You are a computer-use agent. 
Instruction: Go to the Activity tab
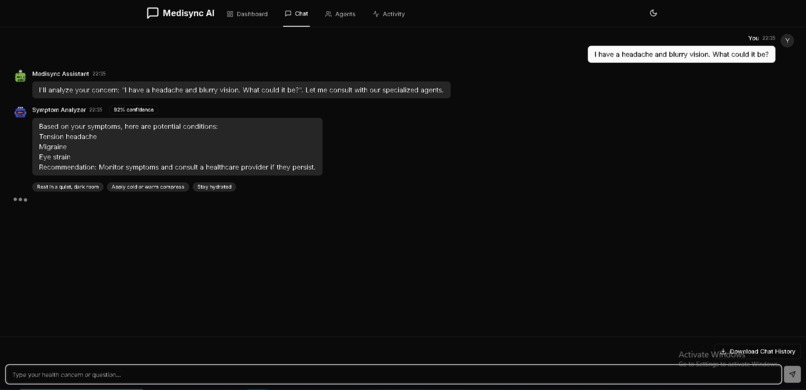coord(389,14)
